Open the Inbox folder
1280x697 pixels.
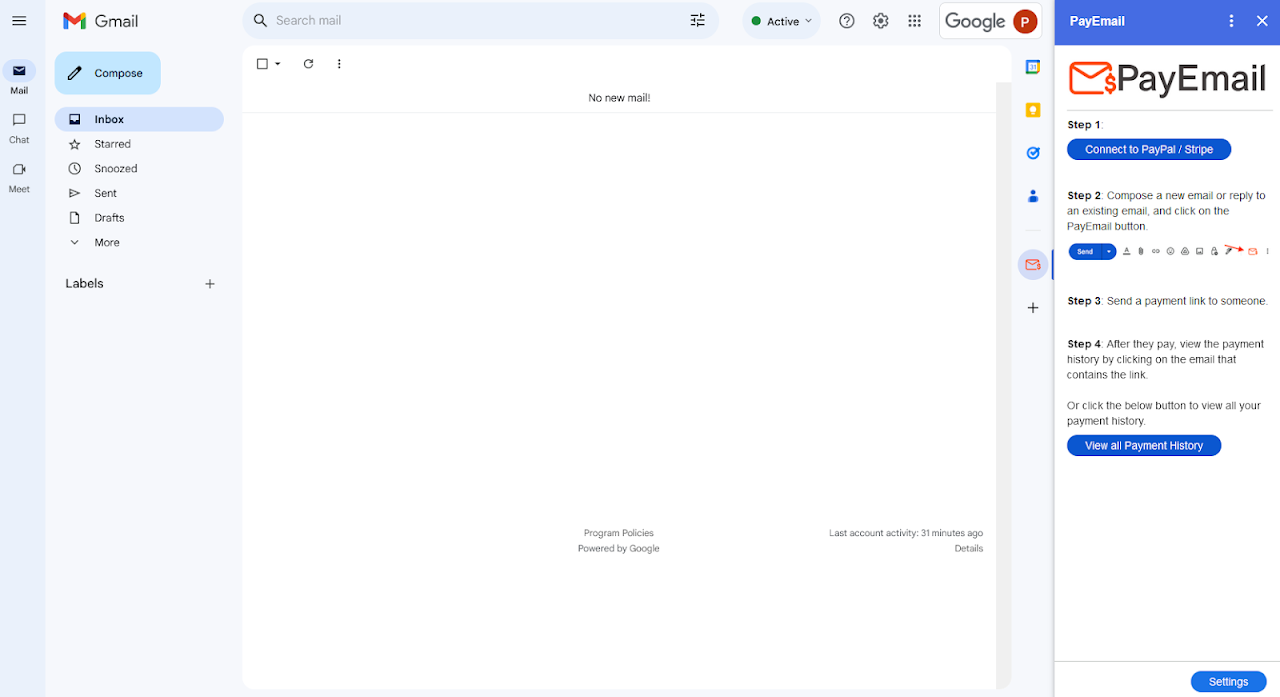pyautogui.click(x=139, y=119)
